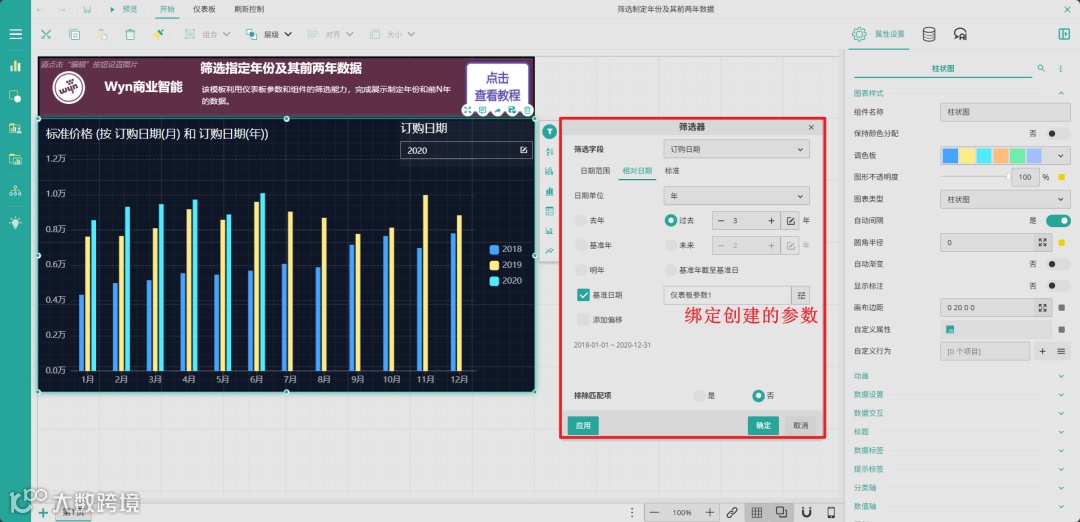
Task: Add a 自定义行为 item with plus button
Action: [x=1042, y=351]
